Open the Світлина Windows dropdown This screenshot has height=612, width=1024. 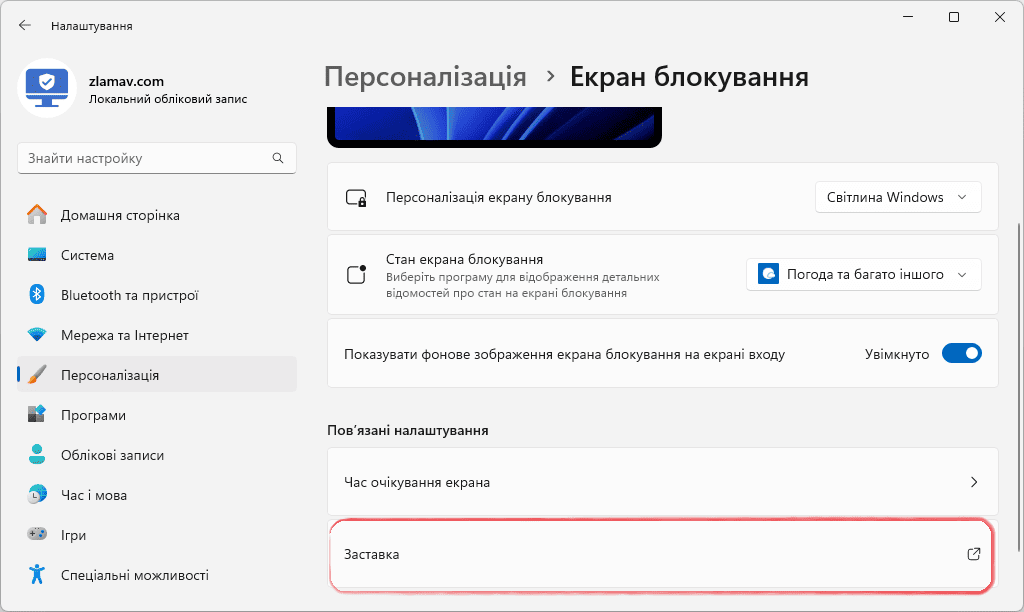click(898, 197)
